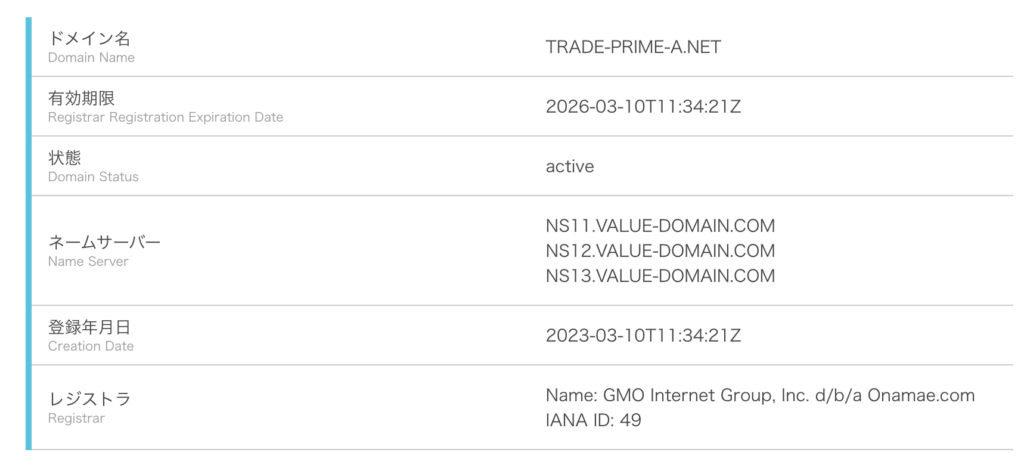Click the 登録年月日 row label
Viewport: 1024px width, 471px height.
pyautogui.click(x=89, y=327)
